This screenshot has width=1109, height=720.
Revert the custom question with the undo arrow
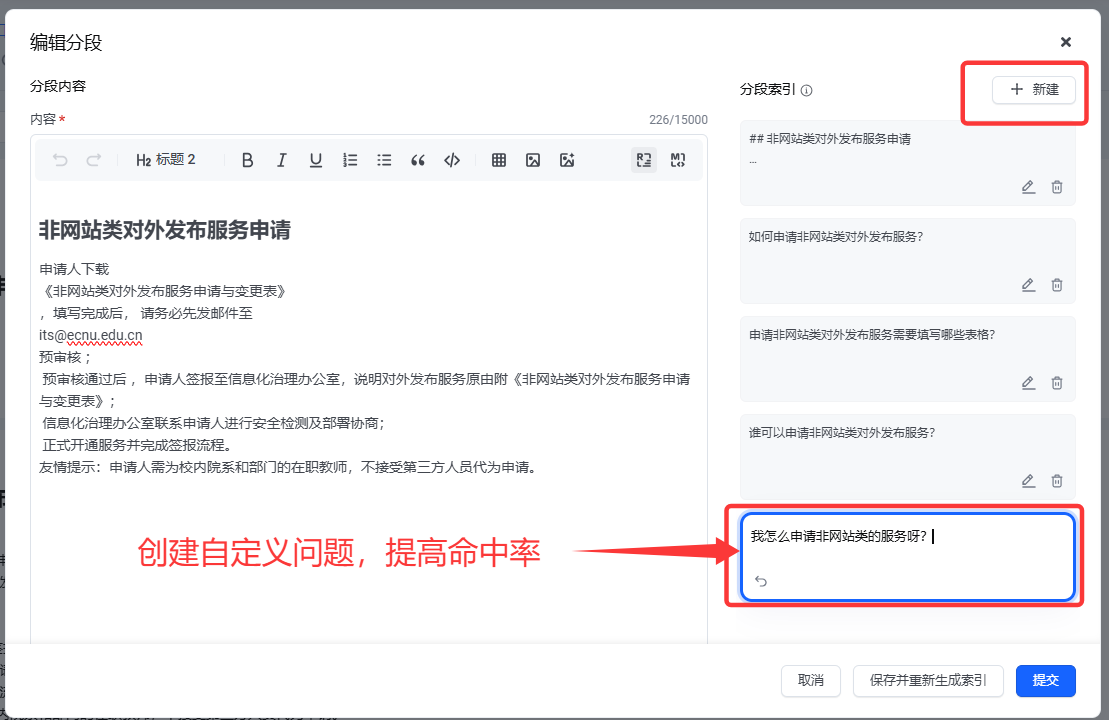(761, 581)
